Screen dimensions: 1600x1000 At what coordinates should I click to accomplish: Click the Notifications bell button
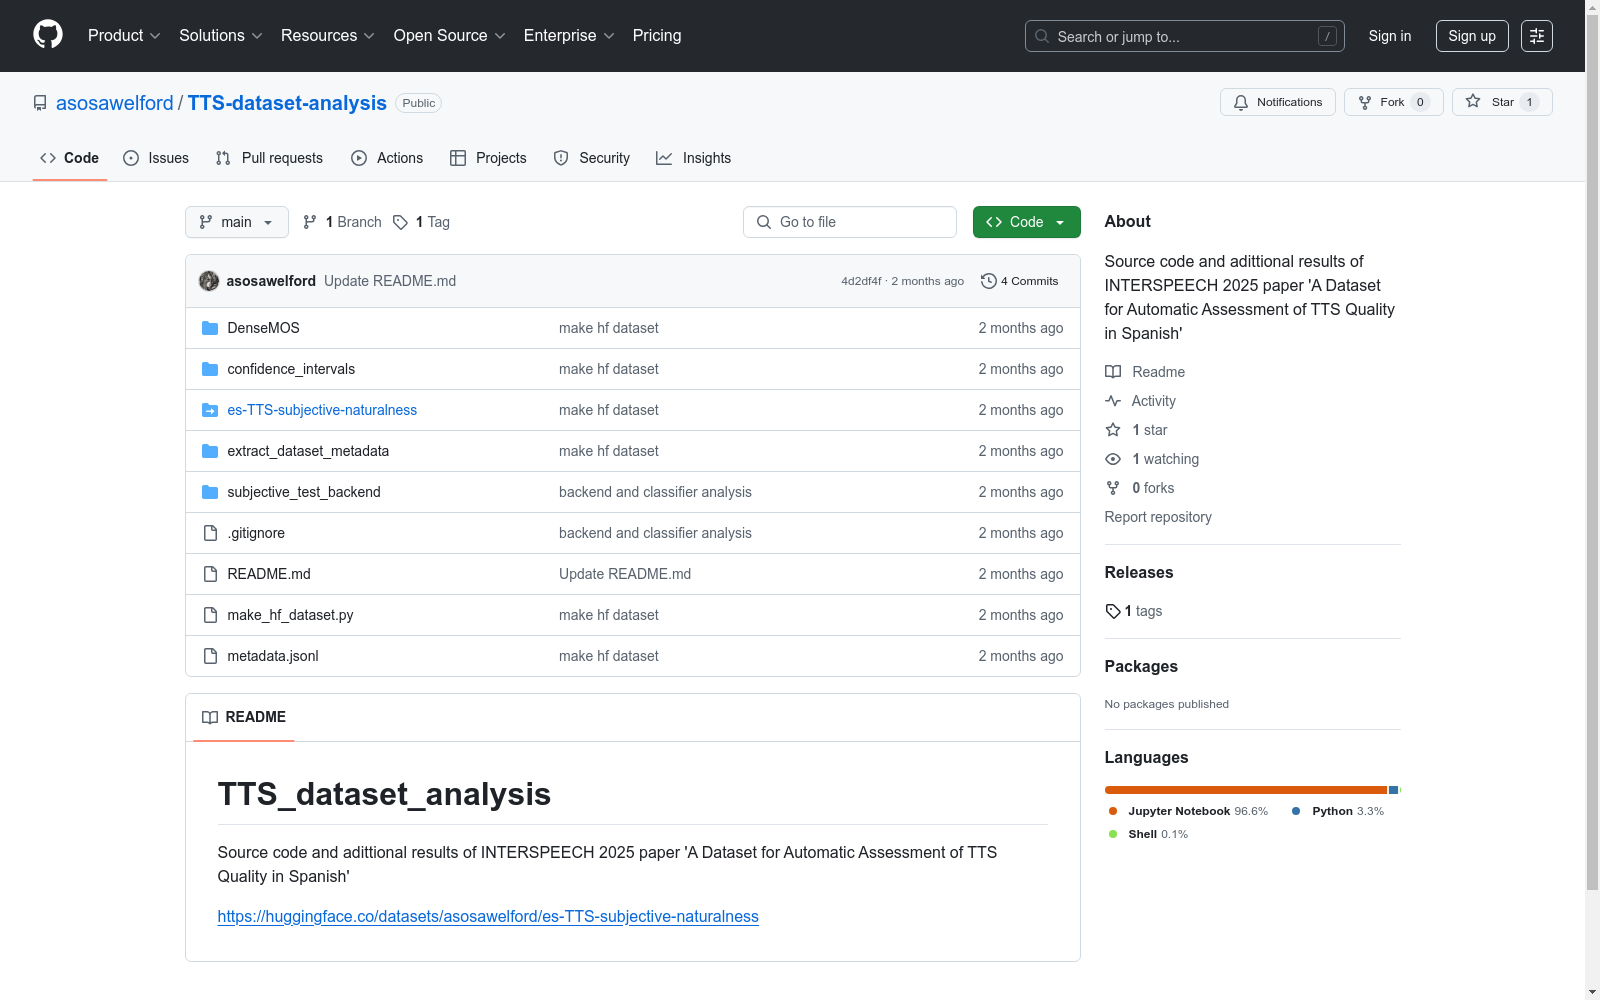tap(1278, 102)
